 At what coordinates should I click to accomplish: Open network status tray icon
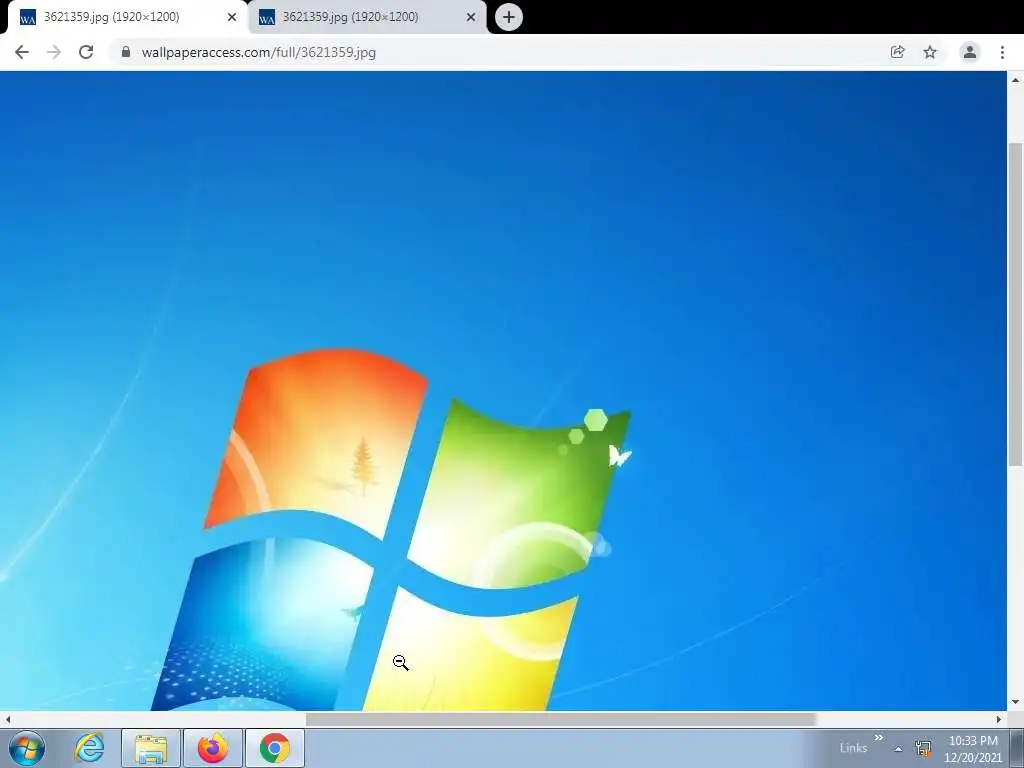[x=923, y=748]
